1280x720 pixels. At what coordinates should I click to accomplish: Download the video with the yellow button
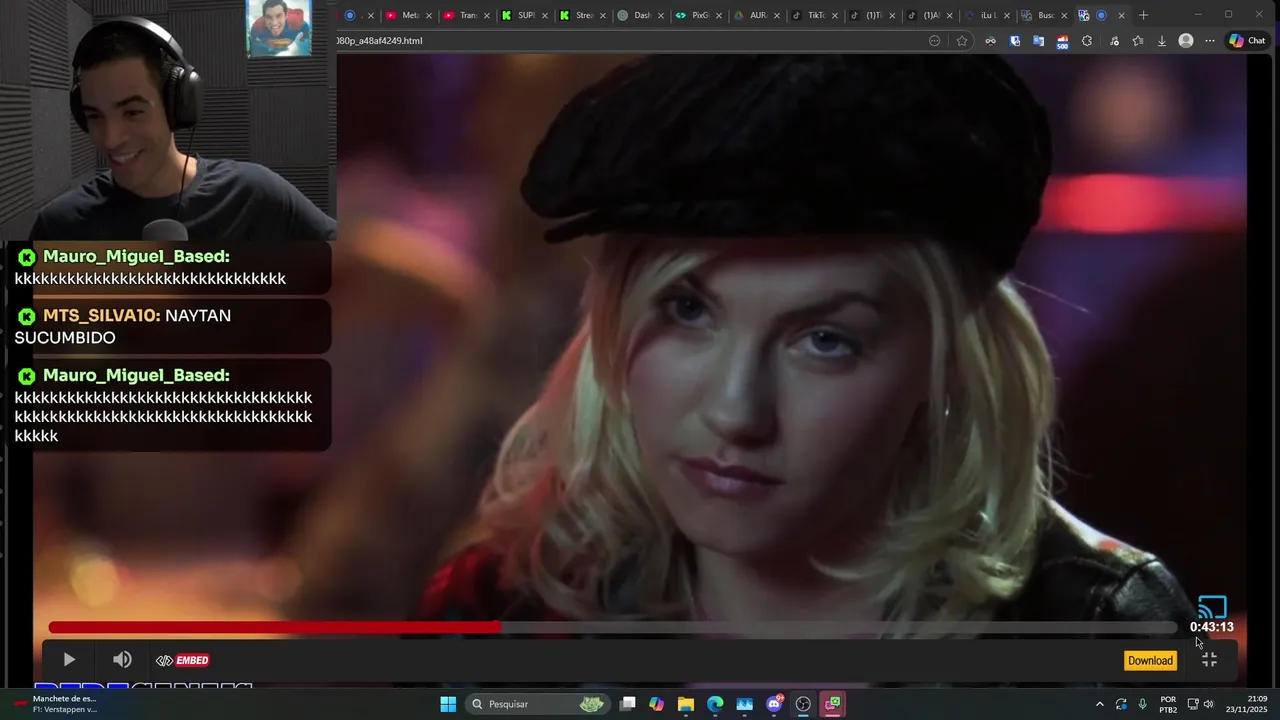(1150, 660)
